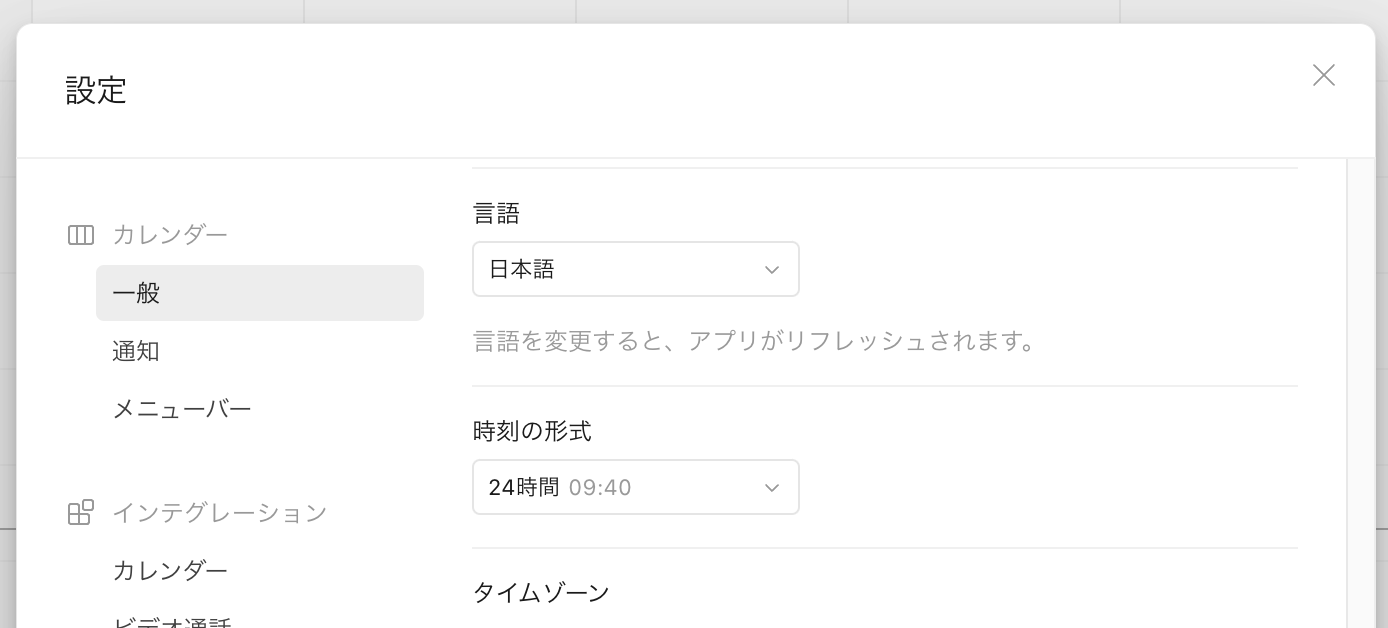
Task: Click the 時刻の形式 field label
Action: coord(532,431)
